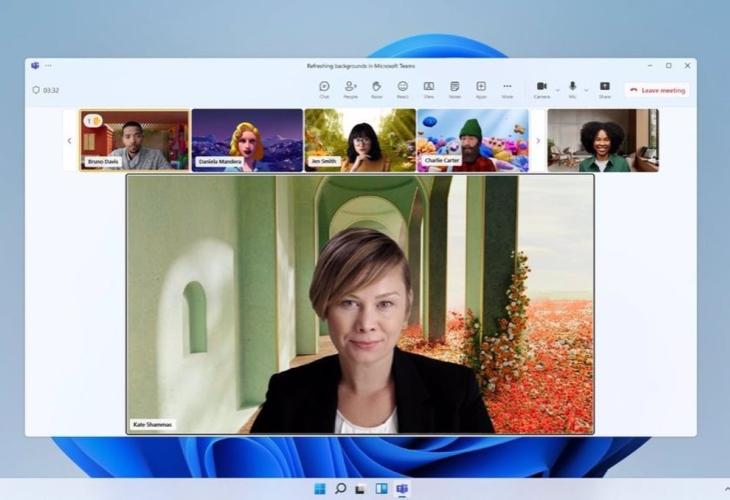The height and width of the screenshot is (500, 730).
Task: Mute the Mic
Action: [572, 88]
